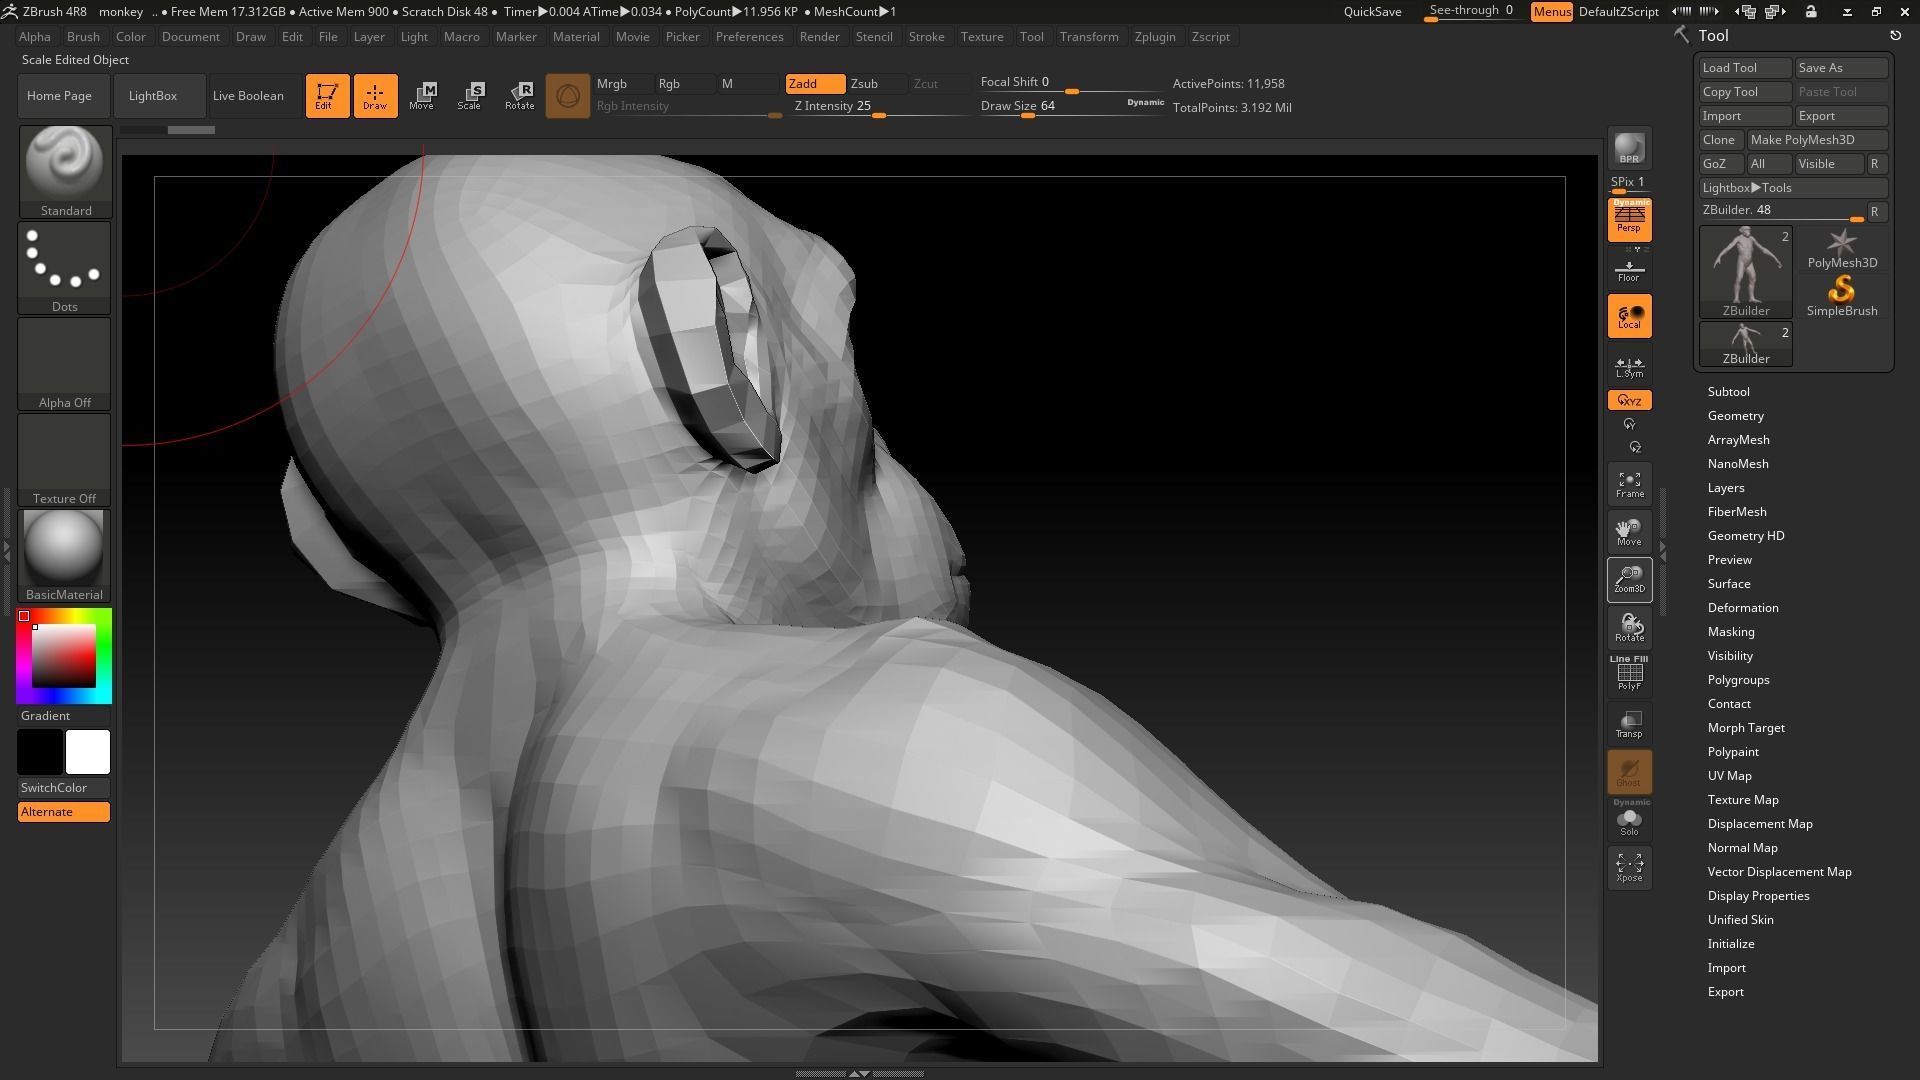The image size is (1920, 1080).
Task: Open the Zplugin menu
Action: pyautogui.click(x=1155, y=37)
